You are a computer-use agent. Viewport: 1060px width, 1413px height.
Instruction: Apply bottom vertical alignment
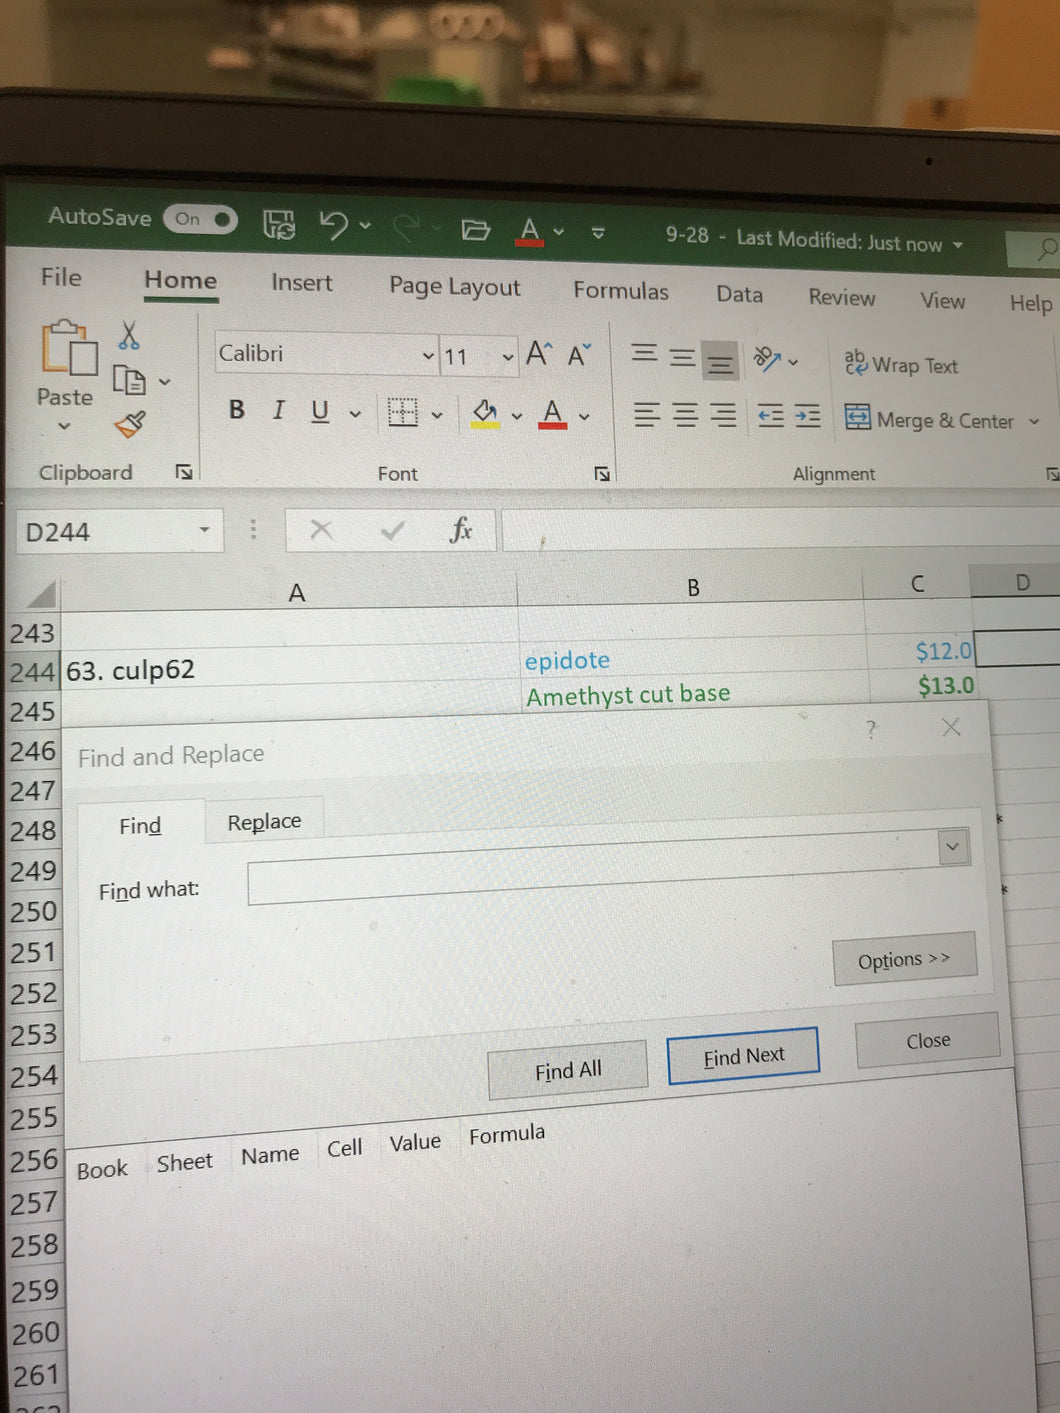pos(720,361)
